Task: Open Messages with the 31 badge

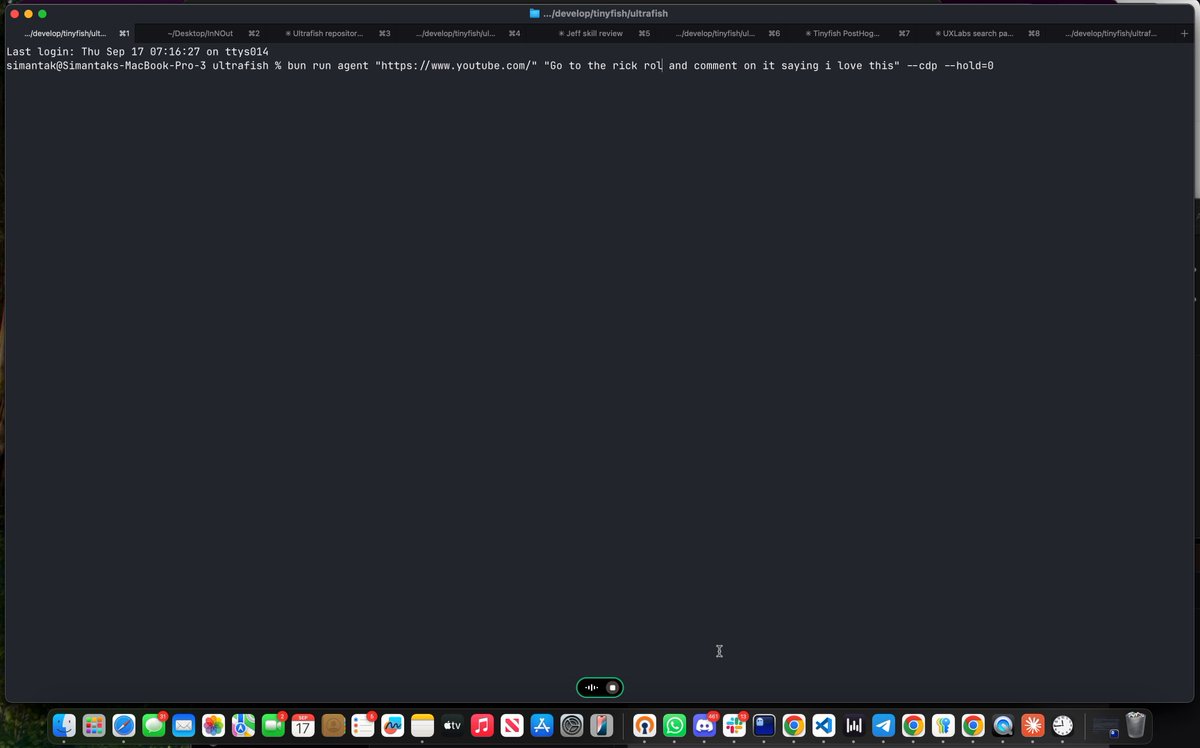Action: [x=154, y=725]
